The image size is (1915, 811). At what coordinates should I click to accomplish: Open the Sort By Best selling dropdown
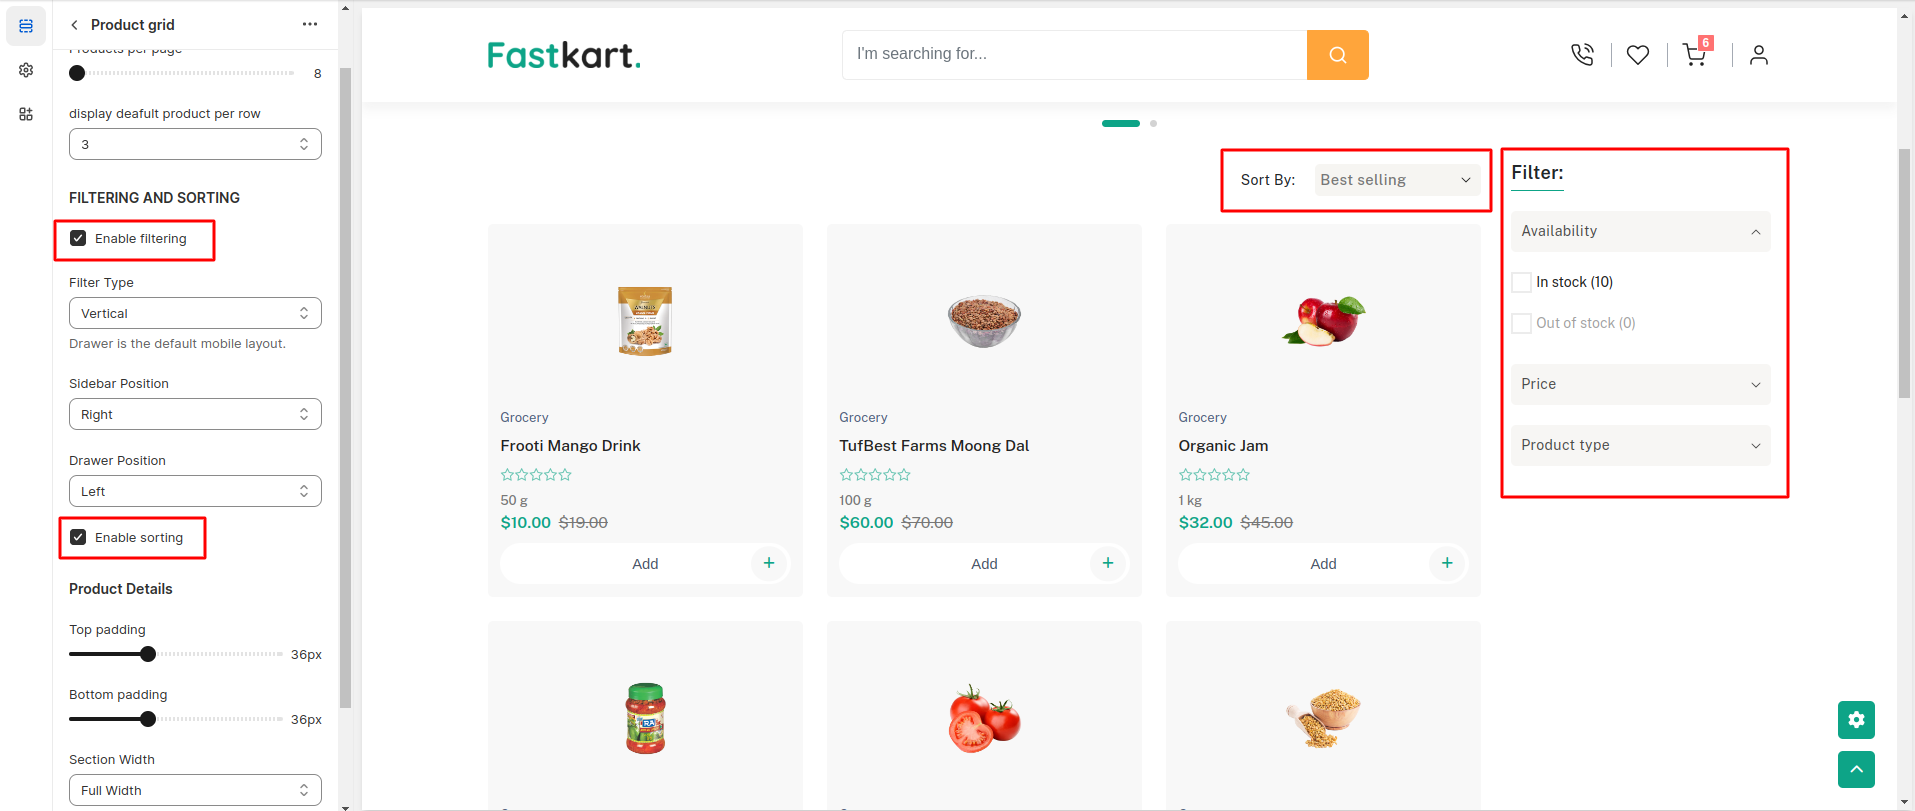pos(1396,180)
